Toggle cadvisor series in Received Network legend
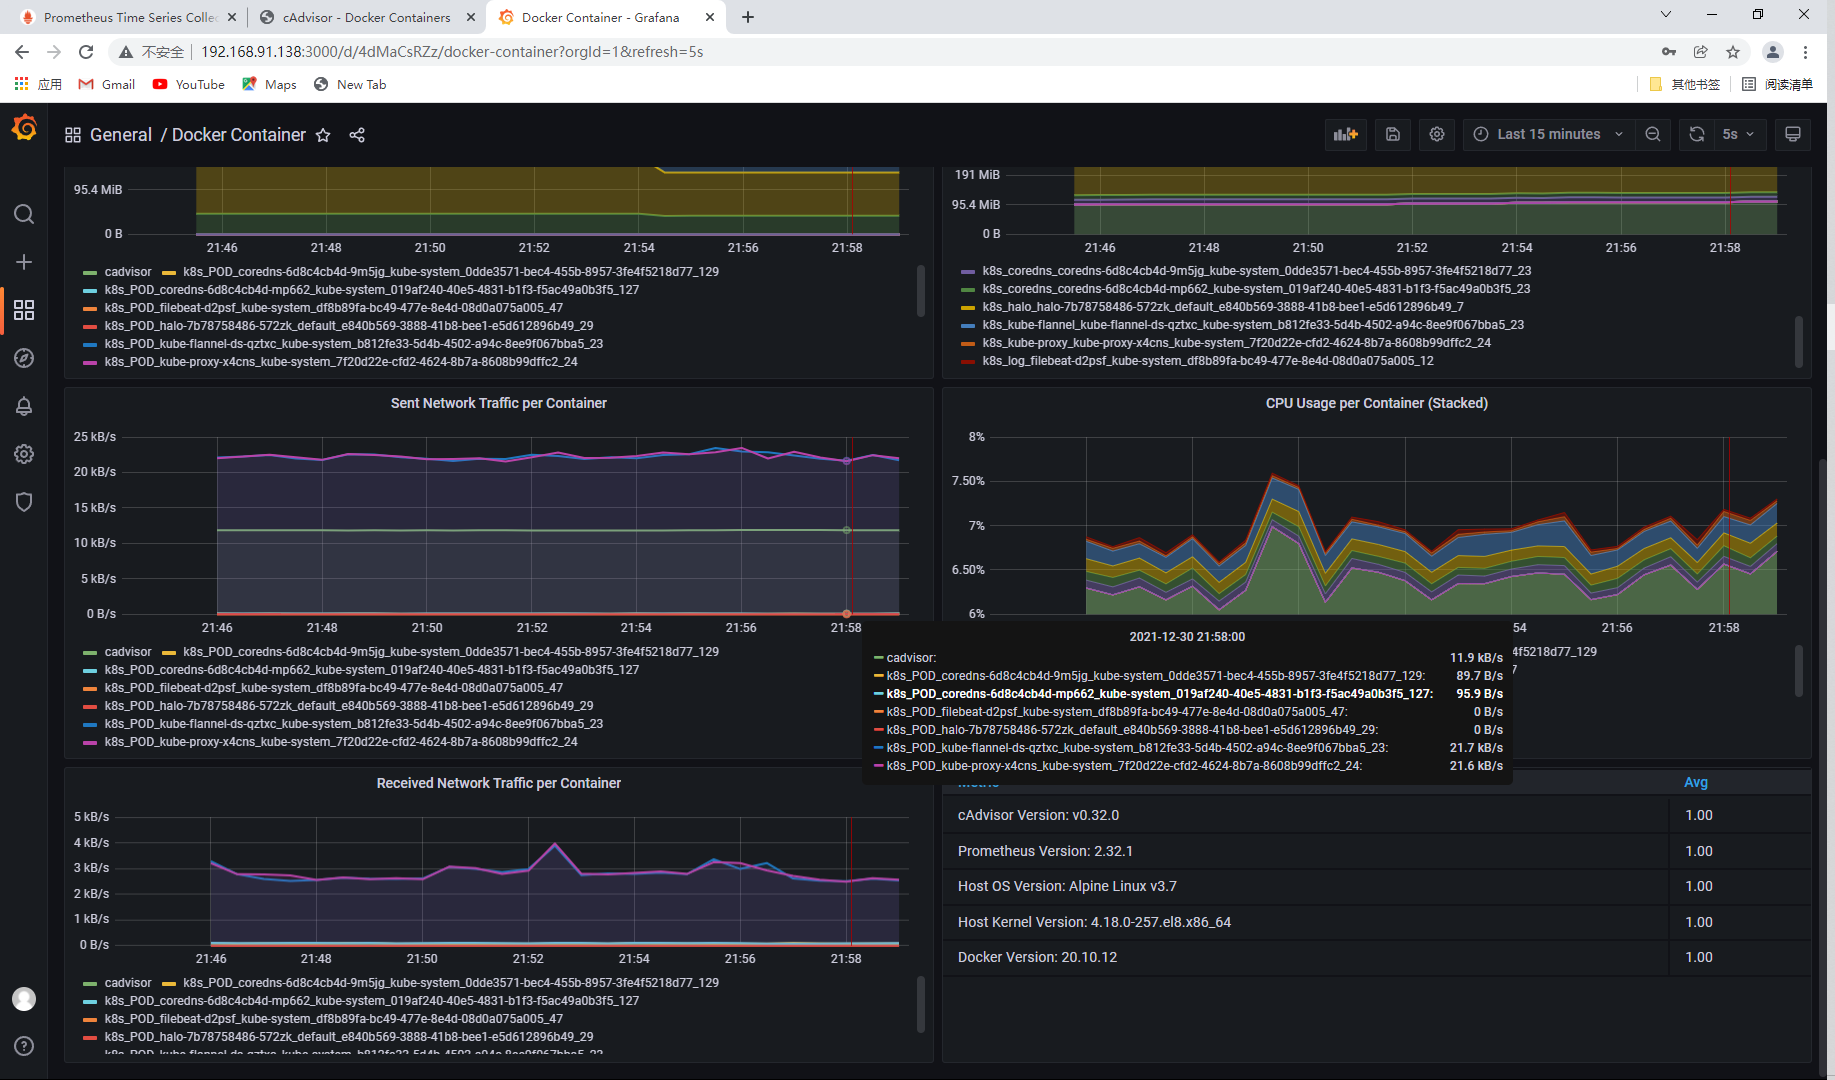Screen dimensions: 1835x1080 (x=128, y=983)
